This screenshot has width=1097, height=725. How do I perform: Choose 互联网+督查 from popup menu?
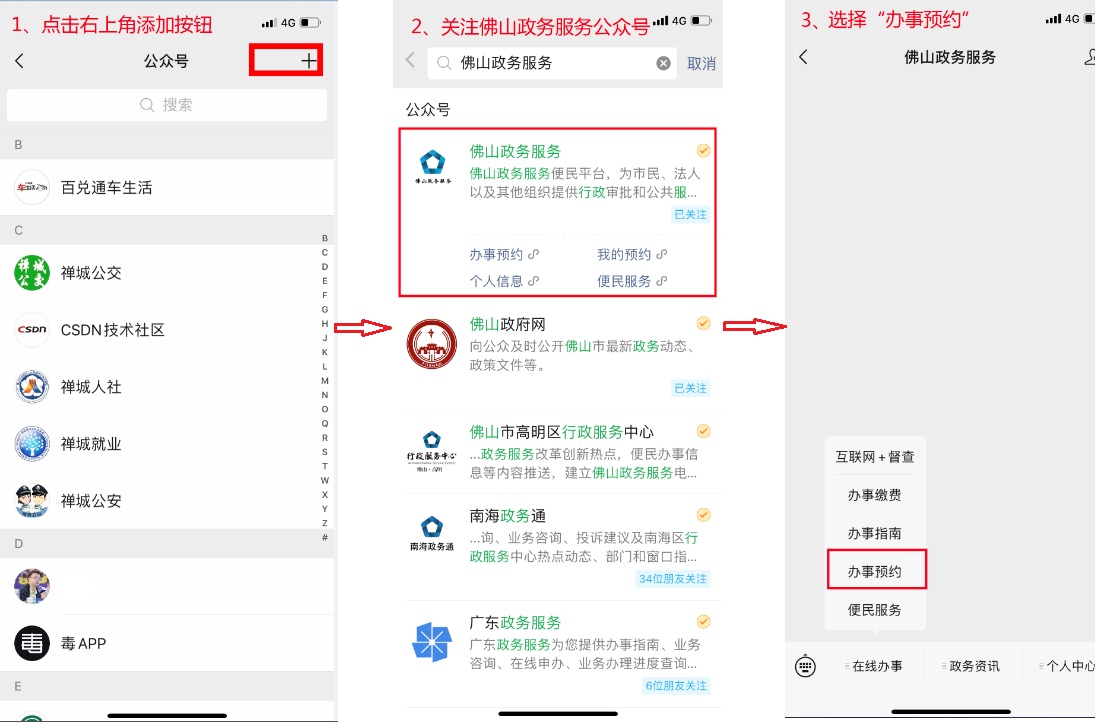click(x=875, y=457)
